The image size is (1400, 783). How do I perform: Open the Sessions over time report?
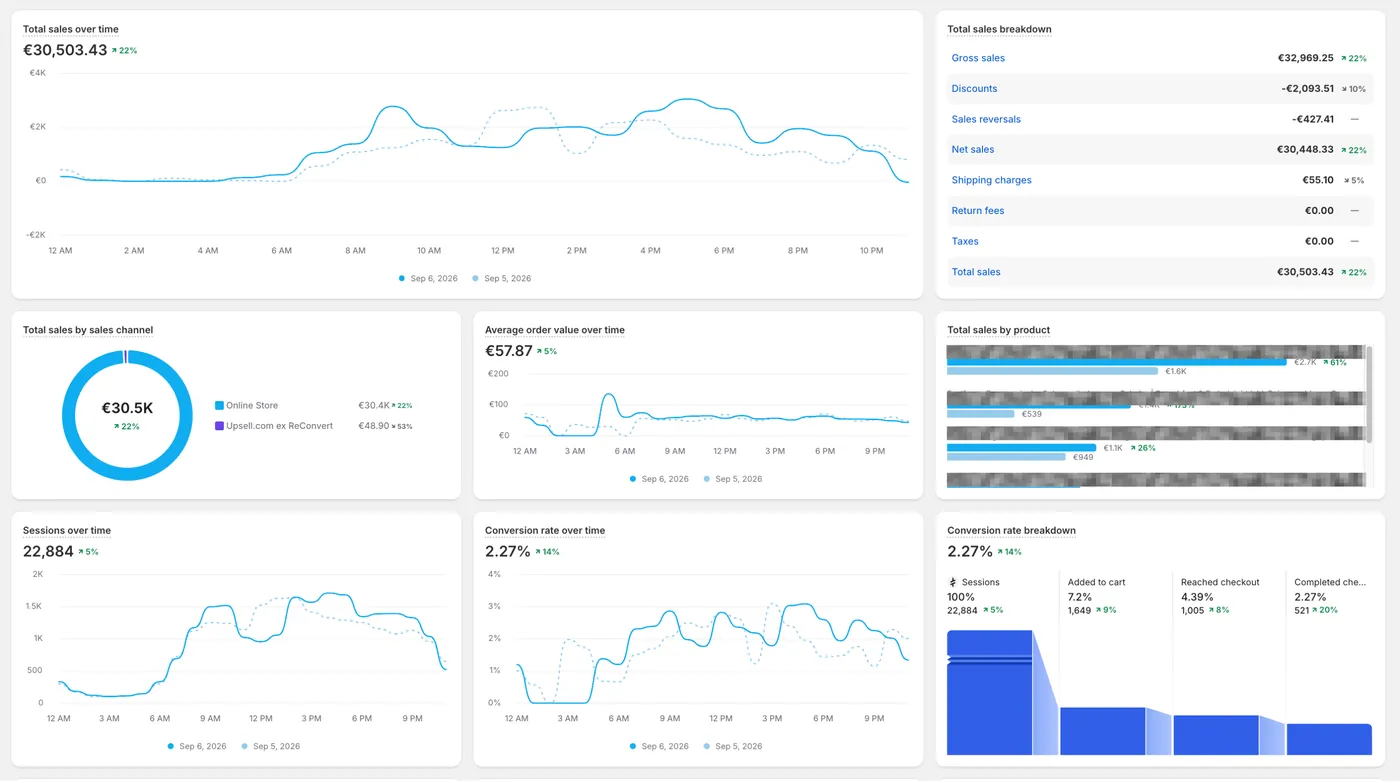pyautogui.click(x=67, y=531)
